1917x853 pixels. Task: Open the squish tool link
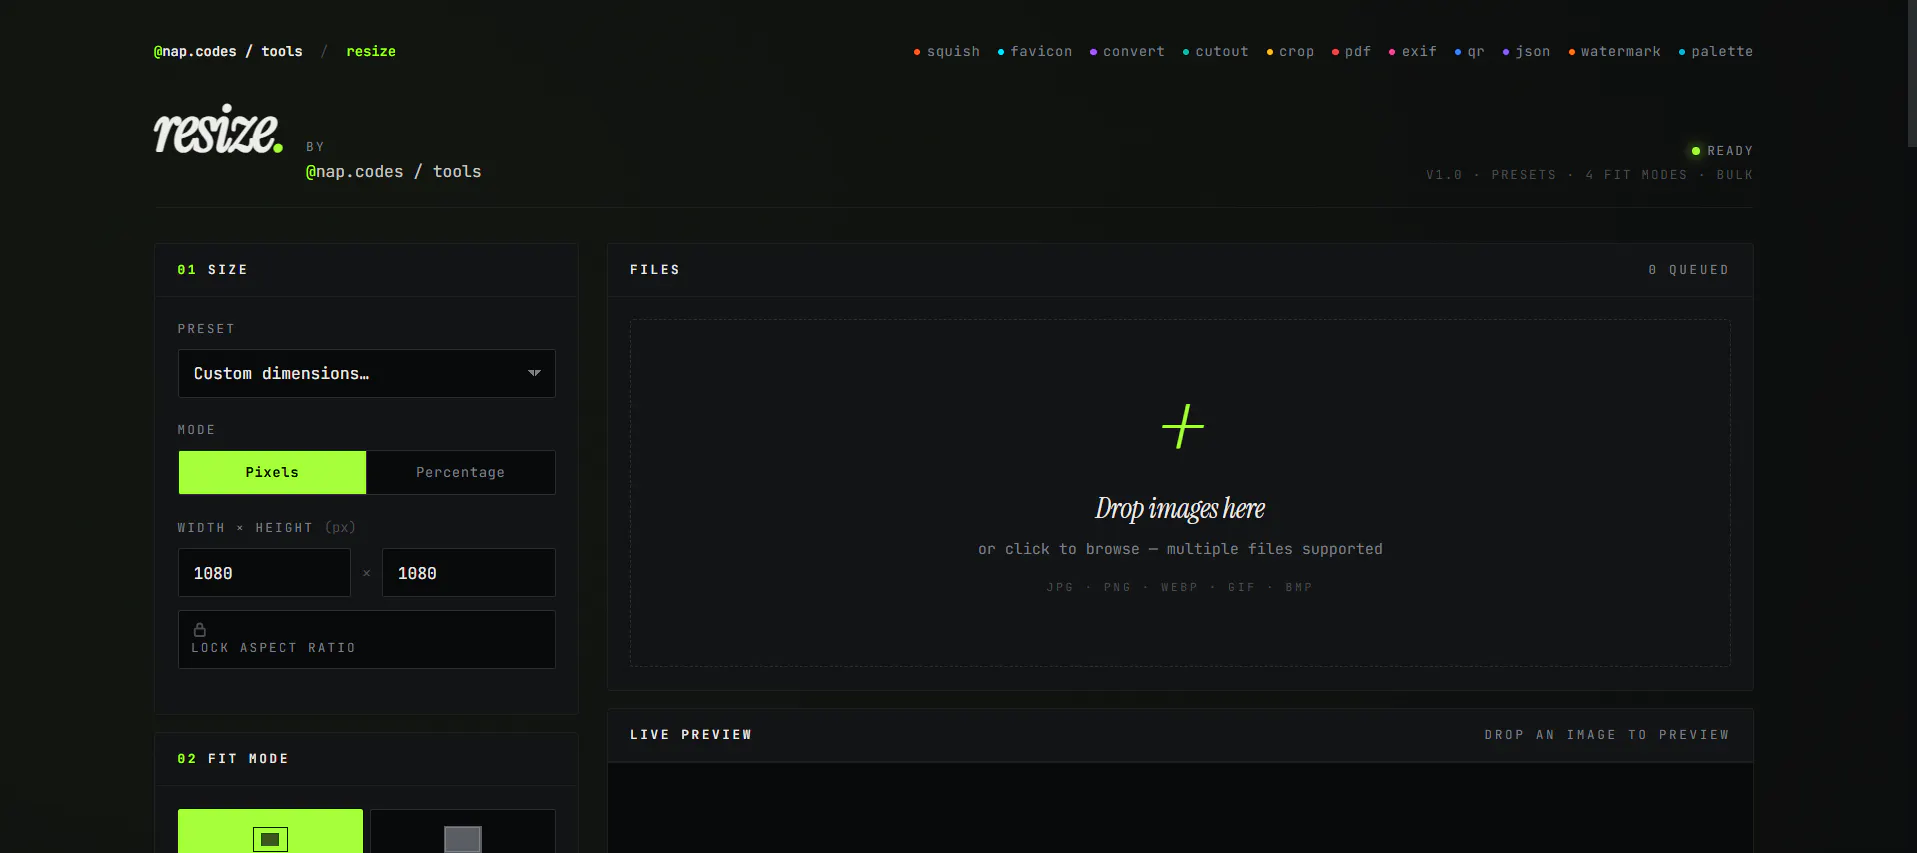(947, 51)
